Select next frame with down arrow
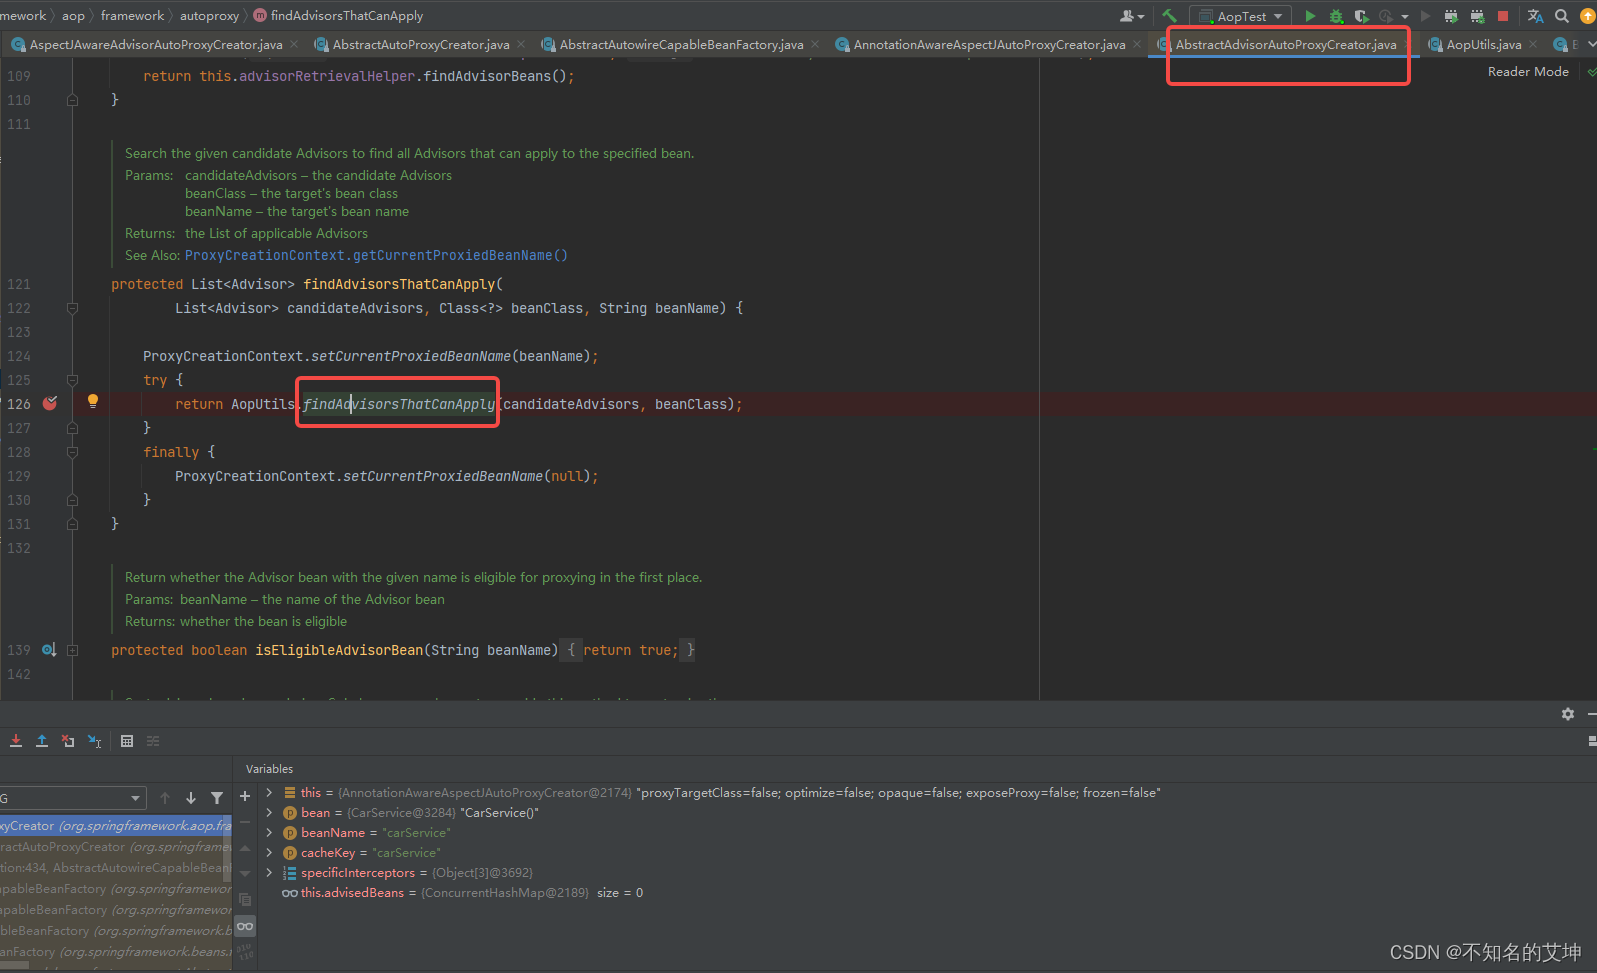The image size is (1597, 973). pos(191,798)
